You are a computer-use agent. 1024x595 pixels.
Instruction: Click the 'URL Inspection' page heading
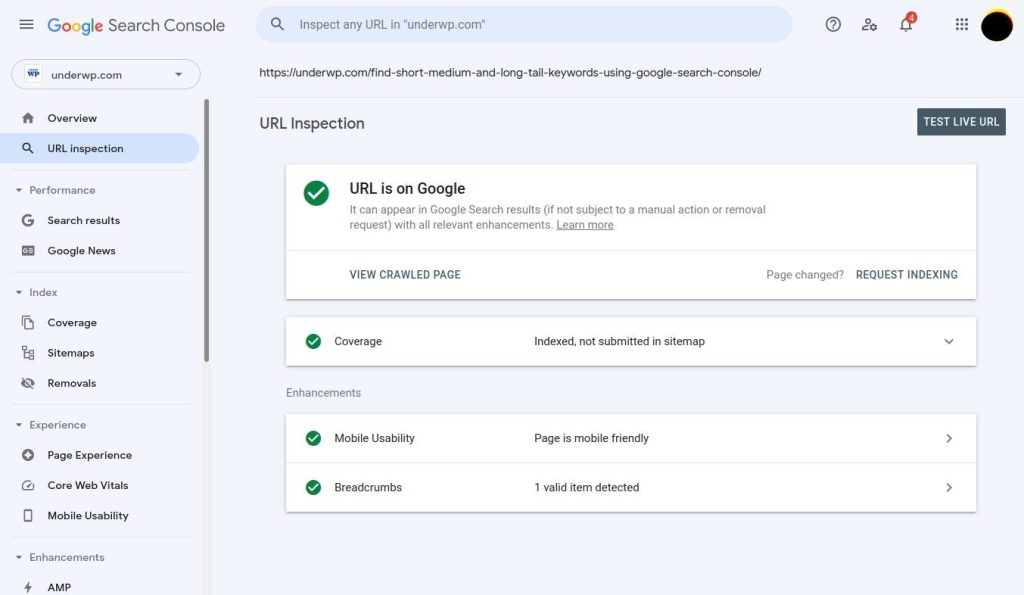pyautogui.click(x=312, y=123)
